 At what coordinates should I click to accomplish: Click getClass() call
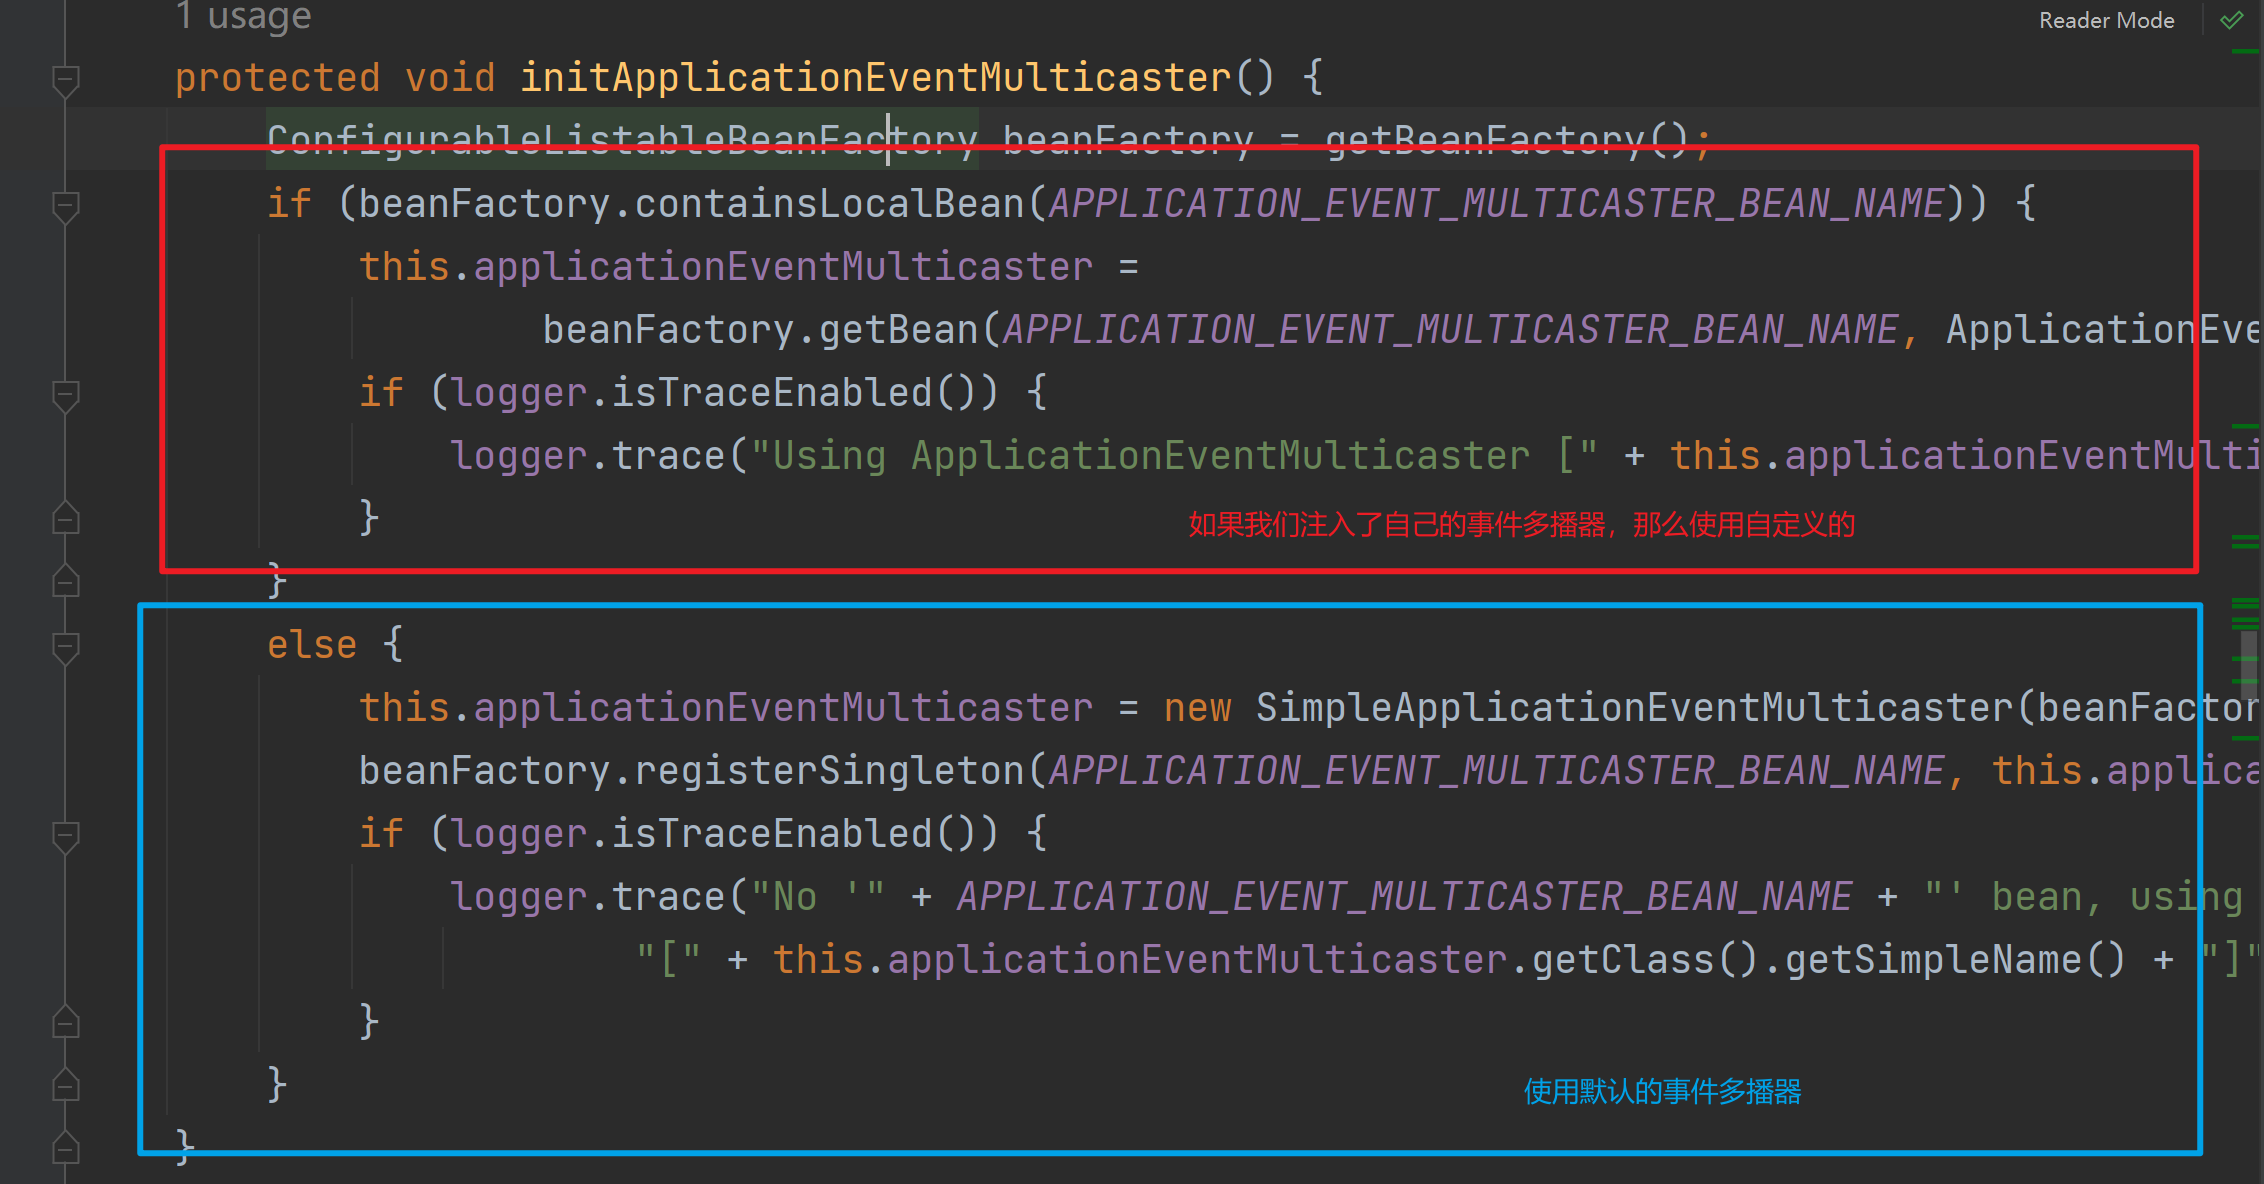(1644, 960)
